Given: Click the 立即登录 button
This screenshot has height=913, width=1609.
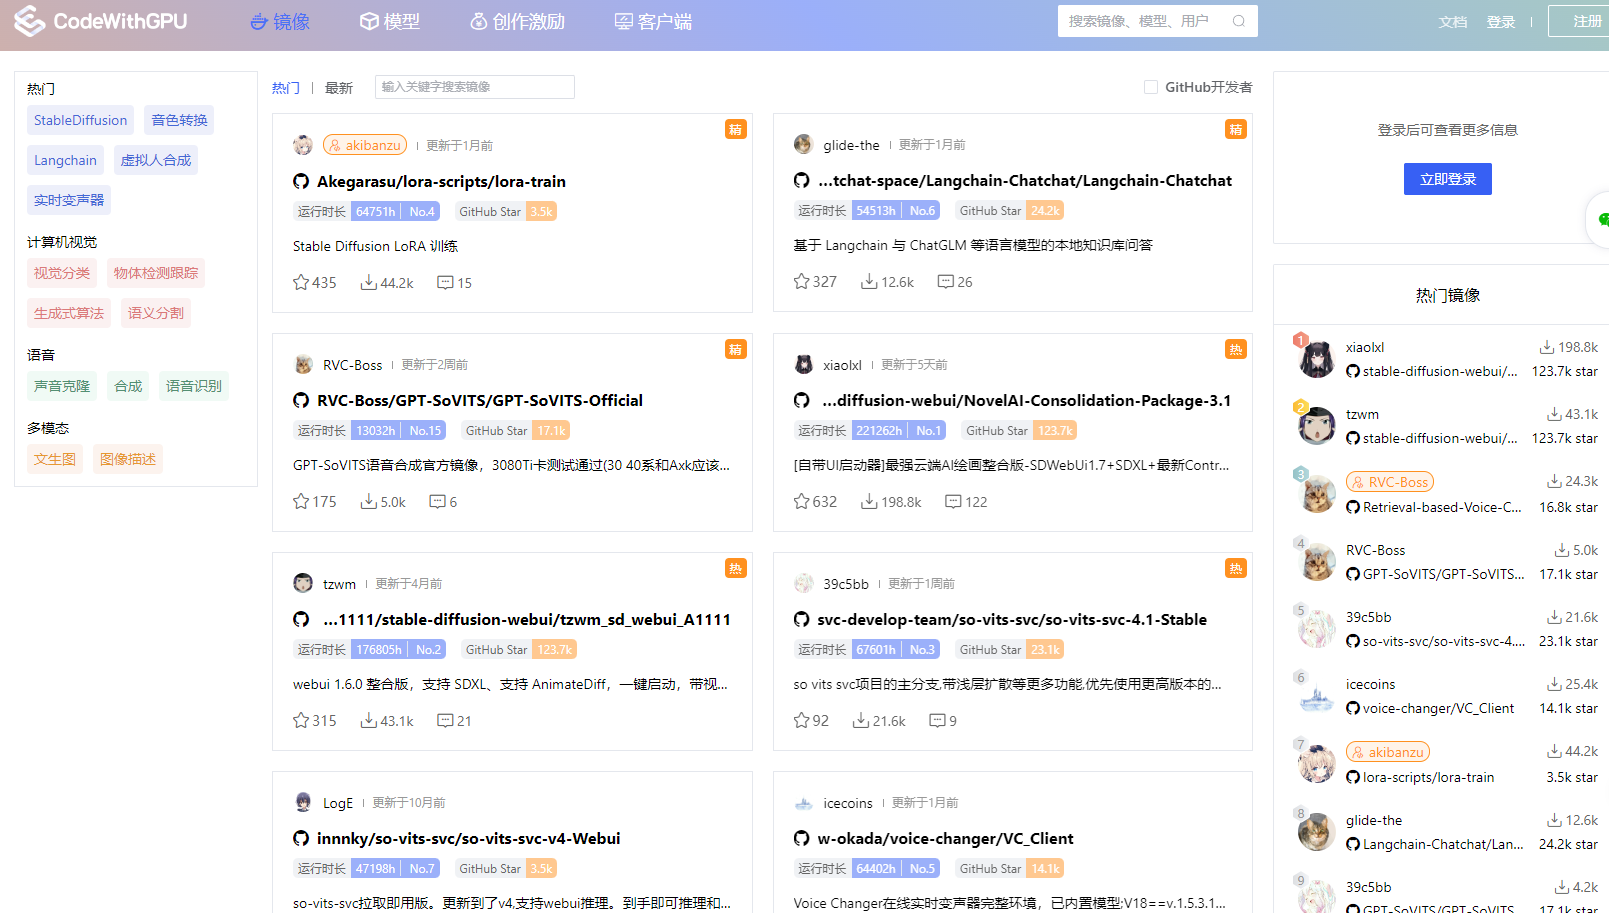Looking at the screenshot, I should point(1448,179).
